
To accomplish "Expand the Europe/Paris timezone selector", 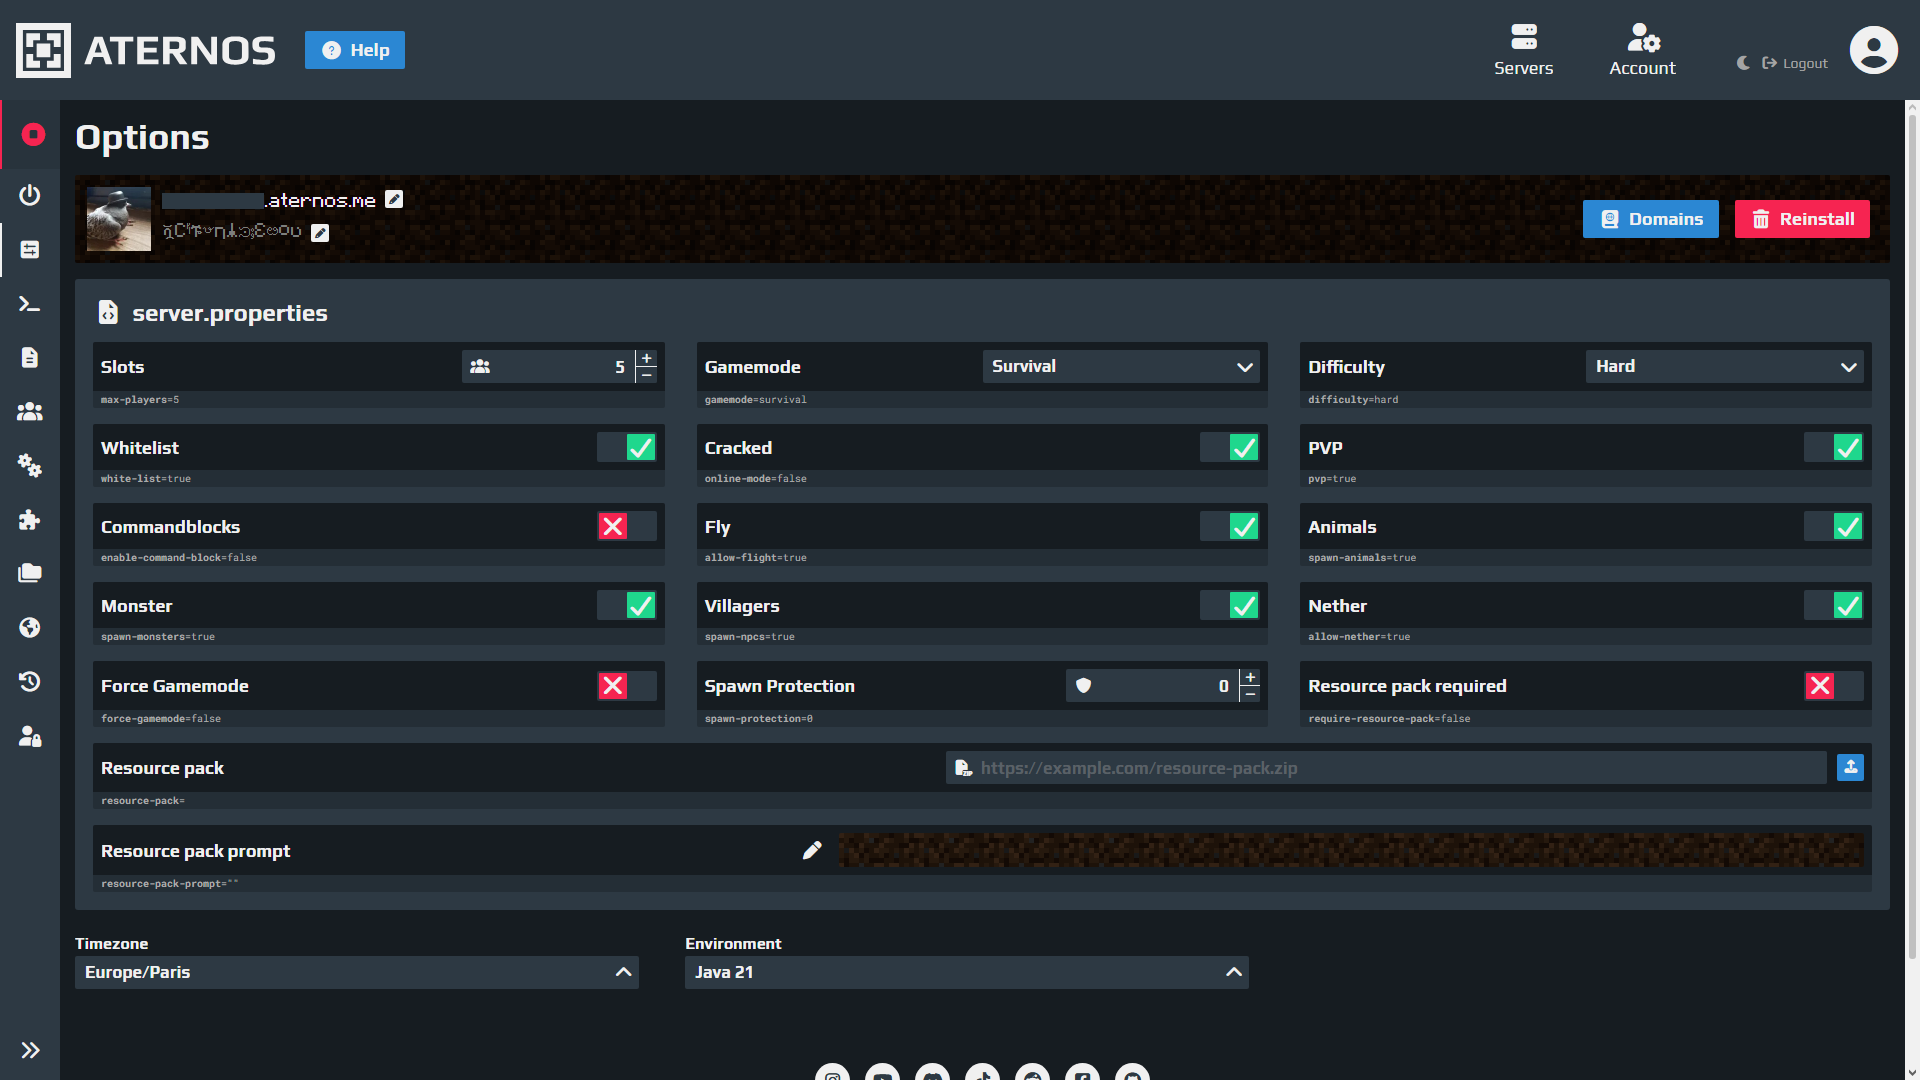I will point(356,972).
